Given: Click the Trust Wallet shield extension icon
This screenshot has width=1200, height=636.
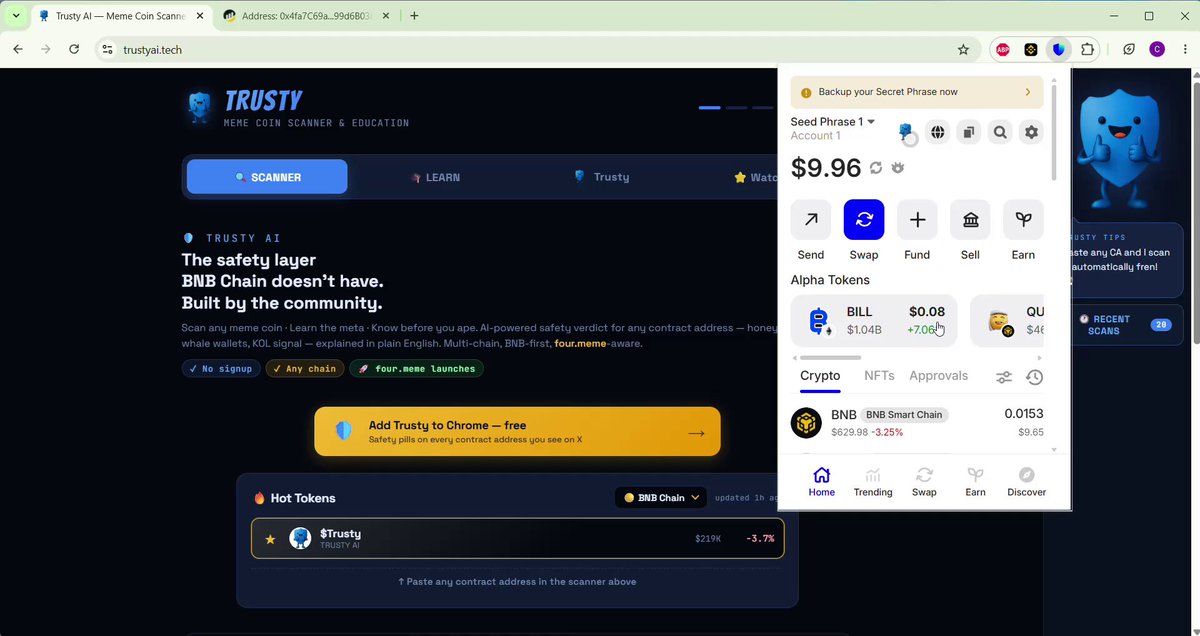Looking at the screenshot, I should (1059, 49).
